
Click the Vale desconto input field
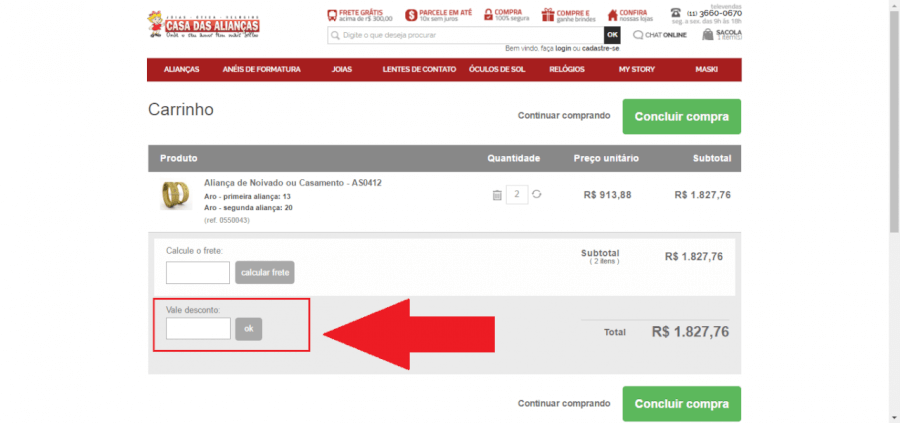198,328
